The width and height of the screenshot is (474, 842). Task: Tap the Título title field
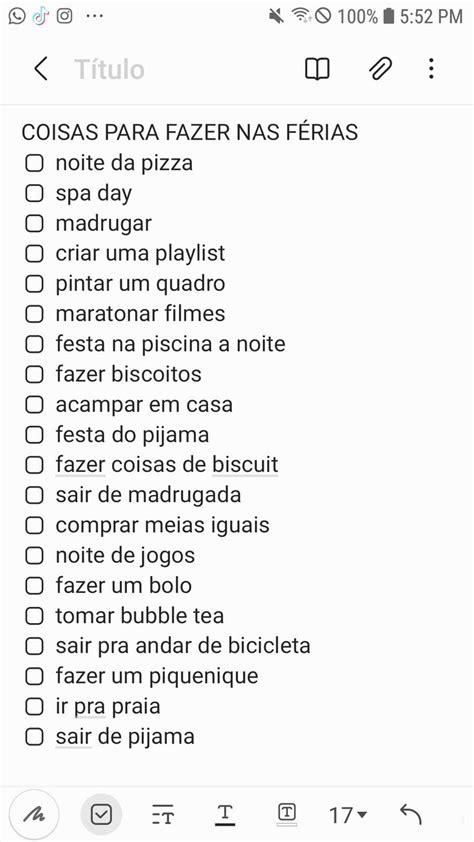coord(110,70)
